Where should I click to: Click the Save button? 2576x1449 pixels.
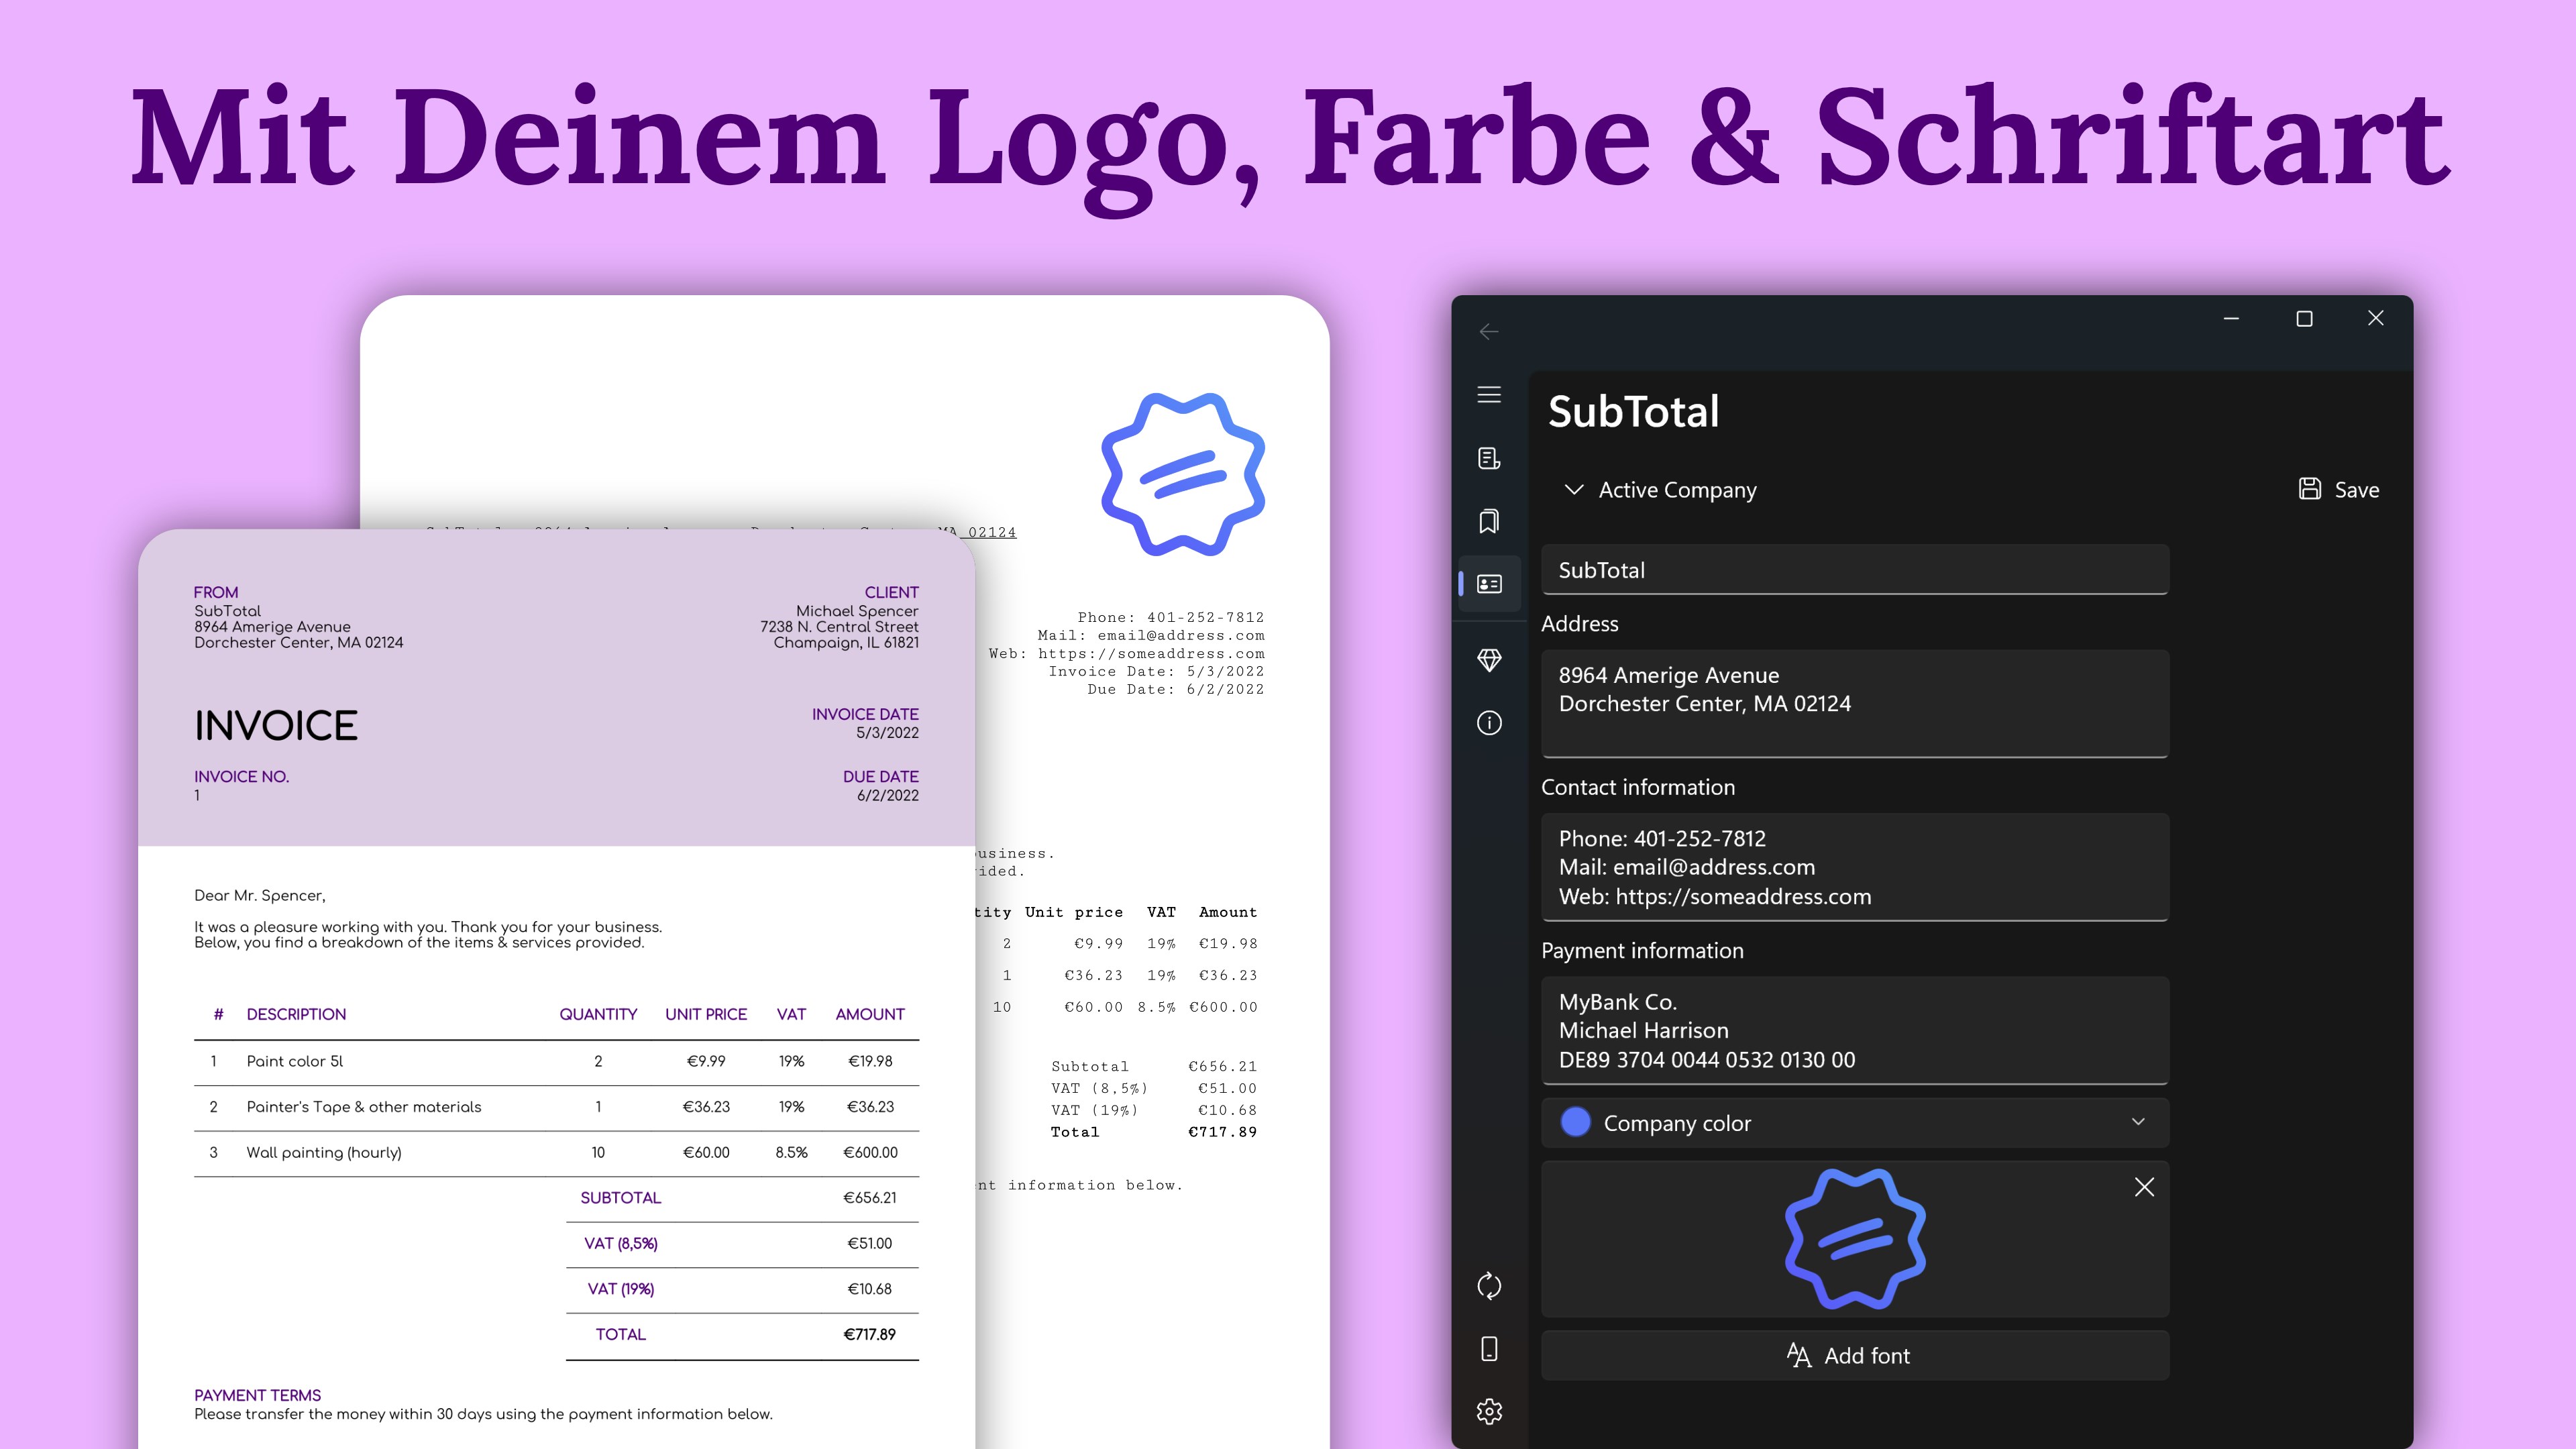2338,489
